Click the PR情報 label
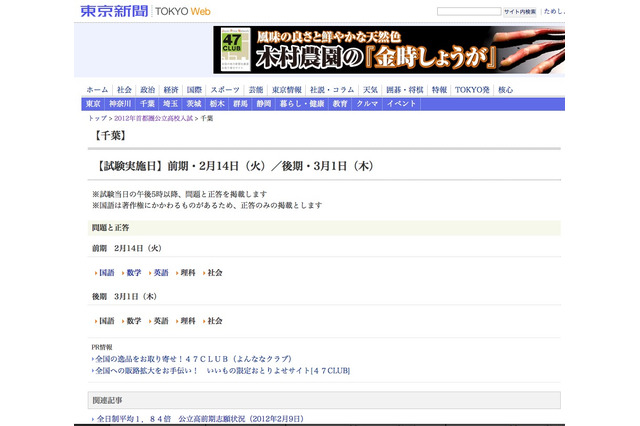 pyautogui.click(x=102, y=347)
